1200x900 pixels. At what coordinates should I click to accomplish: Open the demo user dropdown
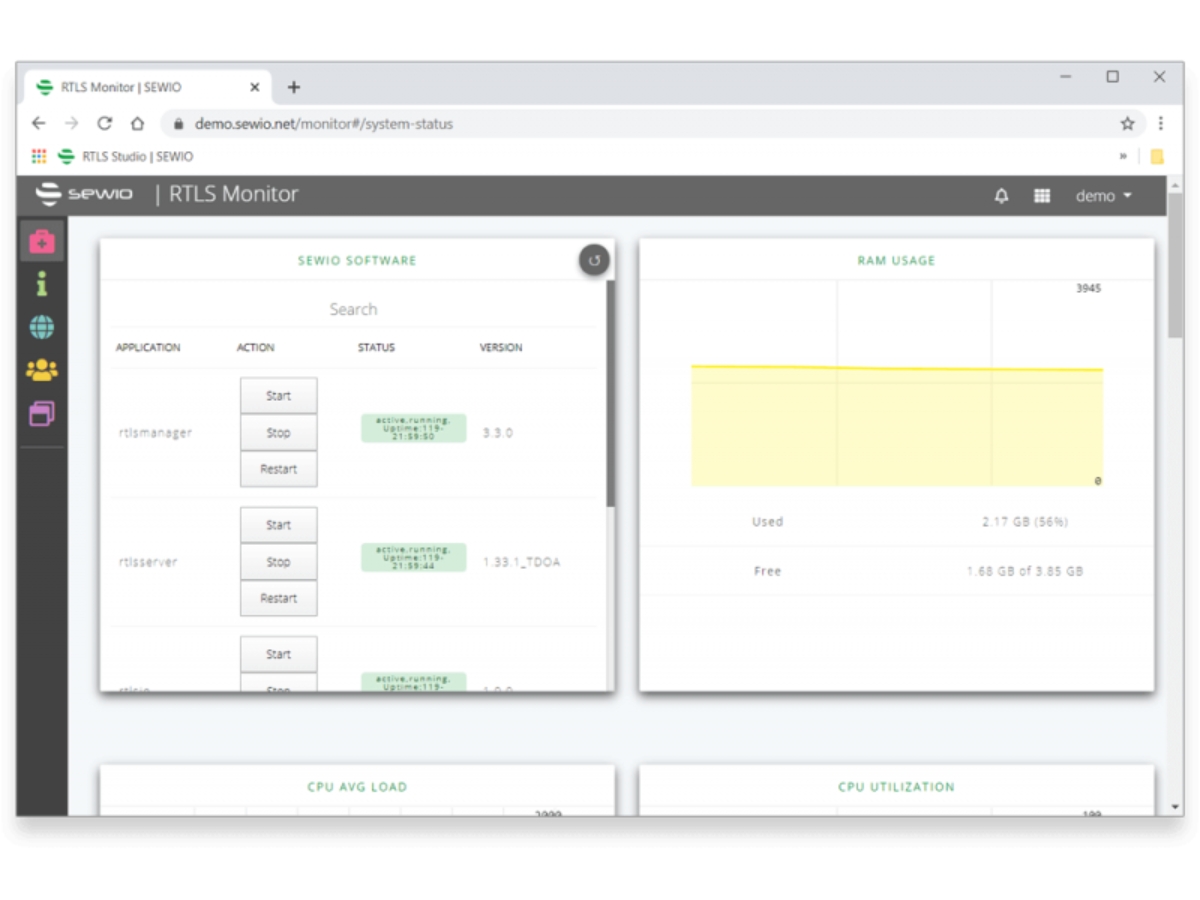click(1103, 196)
